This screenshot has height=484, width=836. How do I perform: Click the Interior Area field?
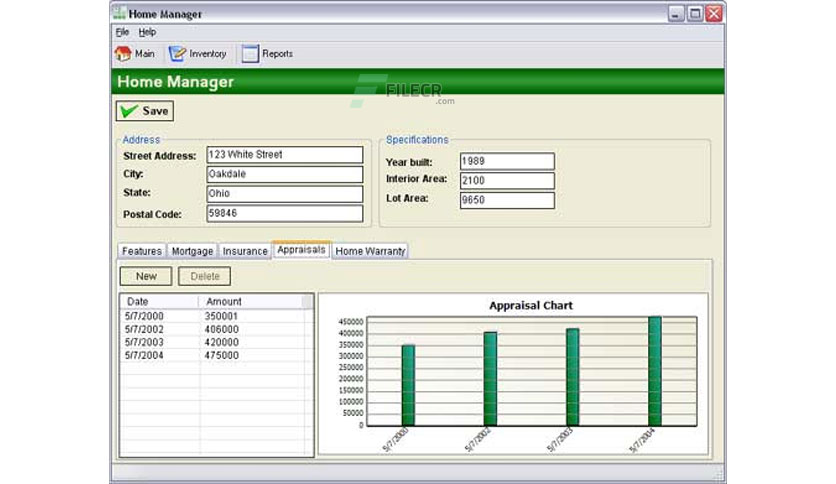click(x=507, y=181)
